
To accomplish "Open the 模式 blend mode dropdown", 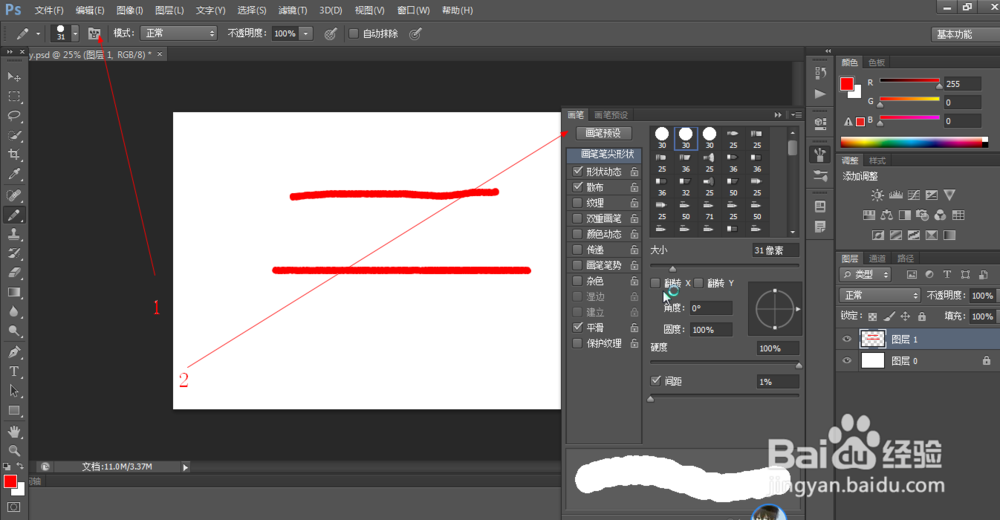I will (179, 33).
